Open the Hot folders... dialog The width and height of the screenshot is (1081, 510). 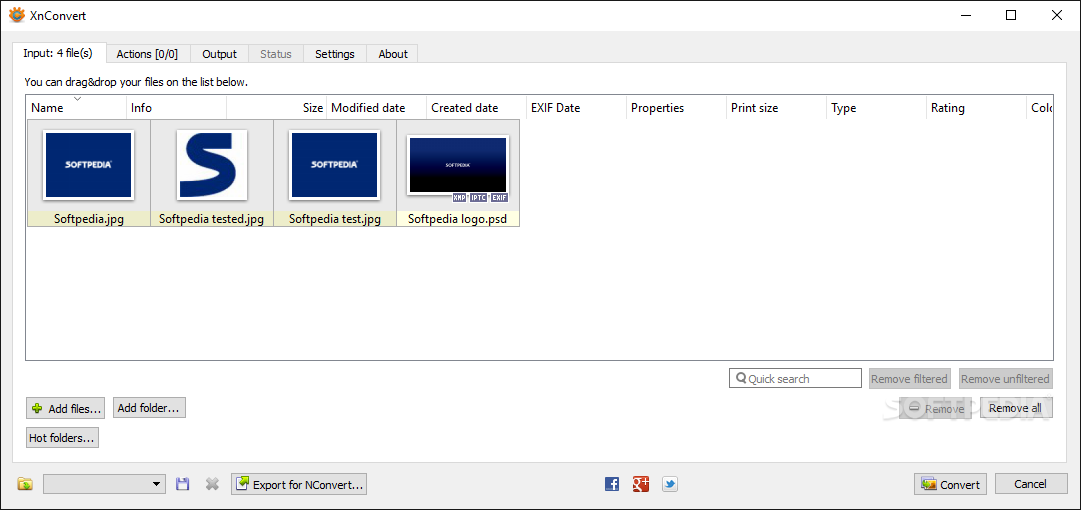tap(62, 438)
